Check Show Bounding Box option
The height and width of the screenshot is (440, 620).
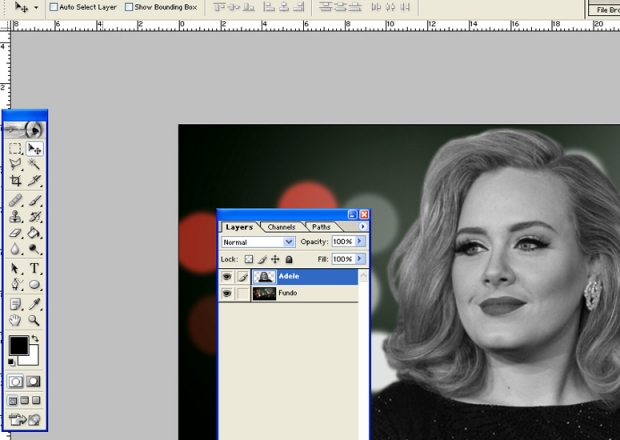click(129, 6)
